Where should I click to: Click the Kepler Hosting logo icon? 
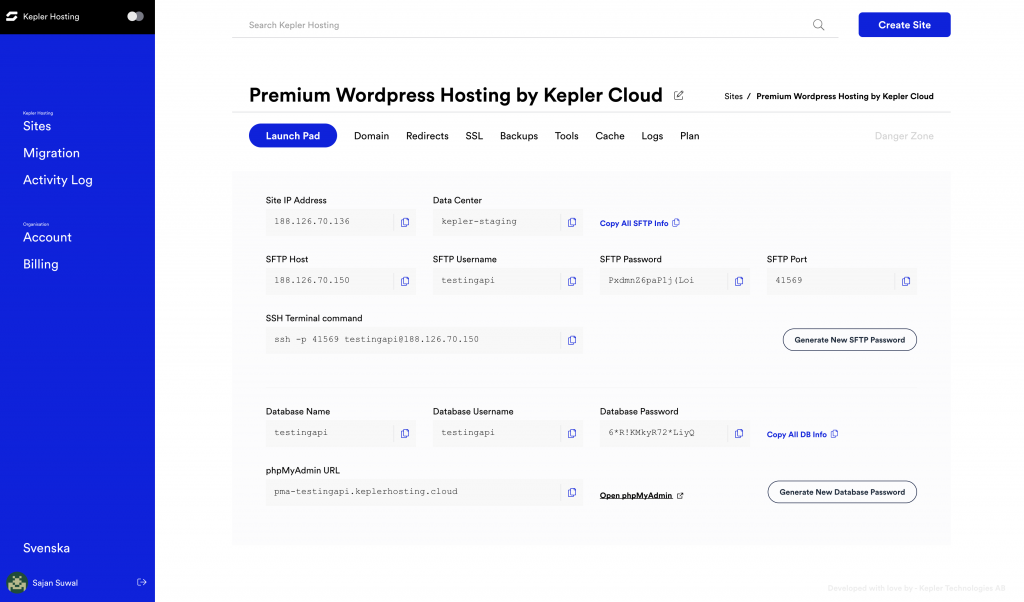pyautogui.click(x=12, y=16)
